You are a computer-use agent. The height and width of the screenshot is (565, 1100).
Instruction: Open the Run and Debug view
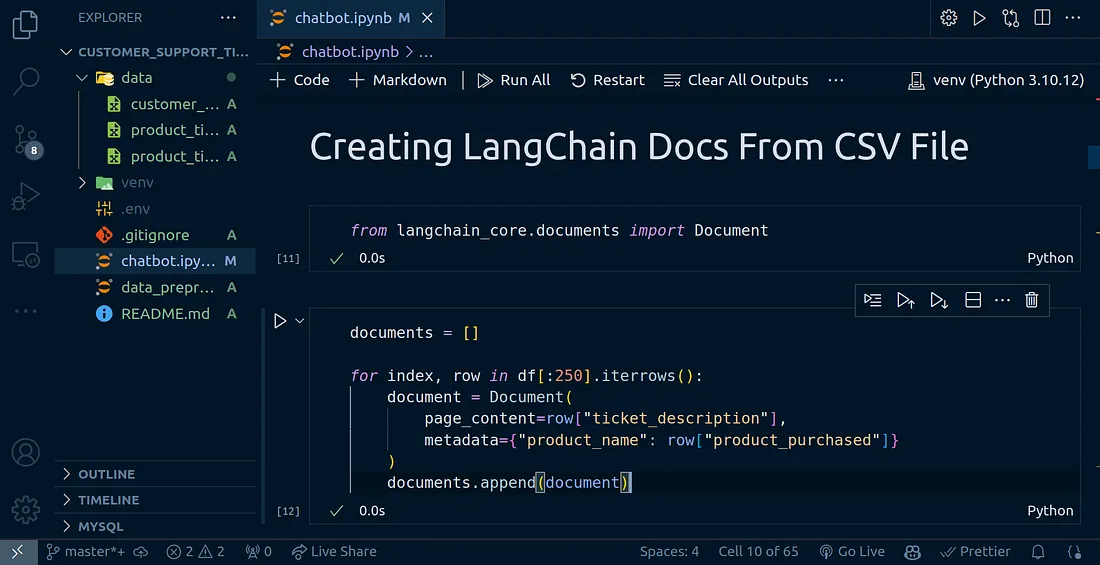[x=25, y=197]
